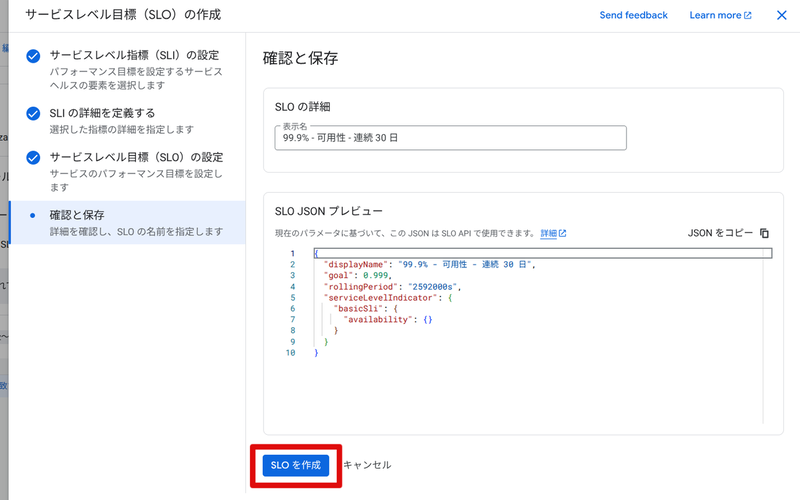Close the SLO creation panel
This screenshot has width=800, height=500.
[x=781, y=15]
